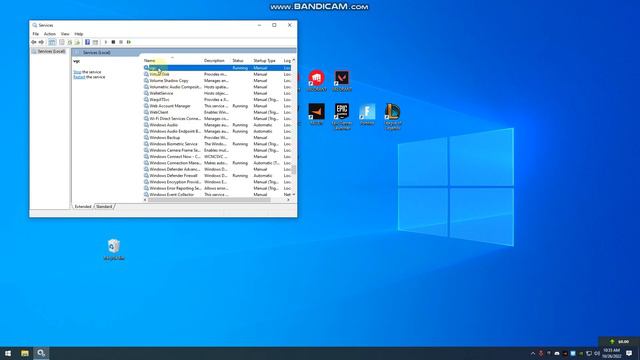Click the blue Help toolbar icon

(87, 42)
